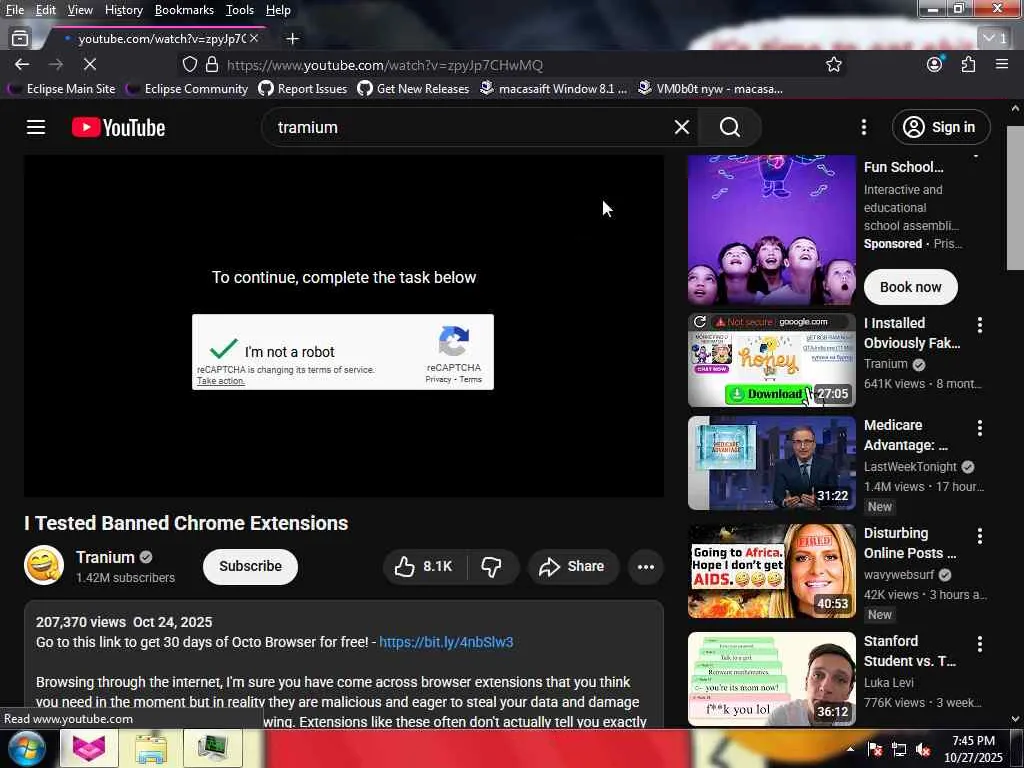Click the page scrollbar down arrow
1024x768 pixels.
coord(1015,719)
